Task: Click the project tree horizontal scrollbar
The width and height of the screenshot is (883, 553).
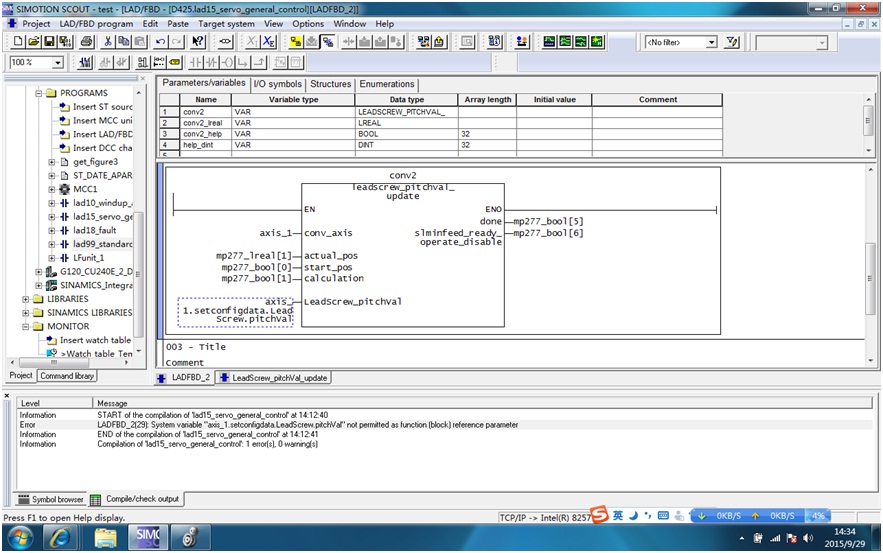Action: (x=53, y=363)
